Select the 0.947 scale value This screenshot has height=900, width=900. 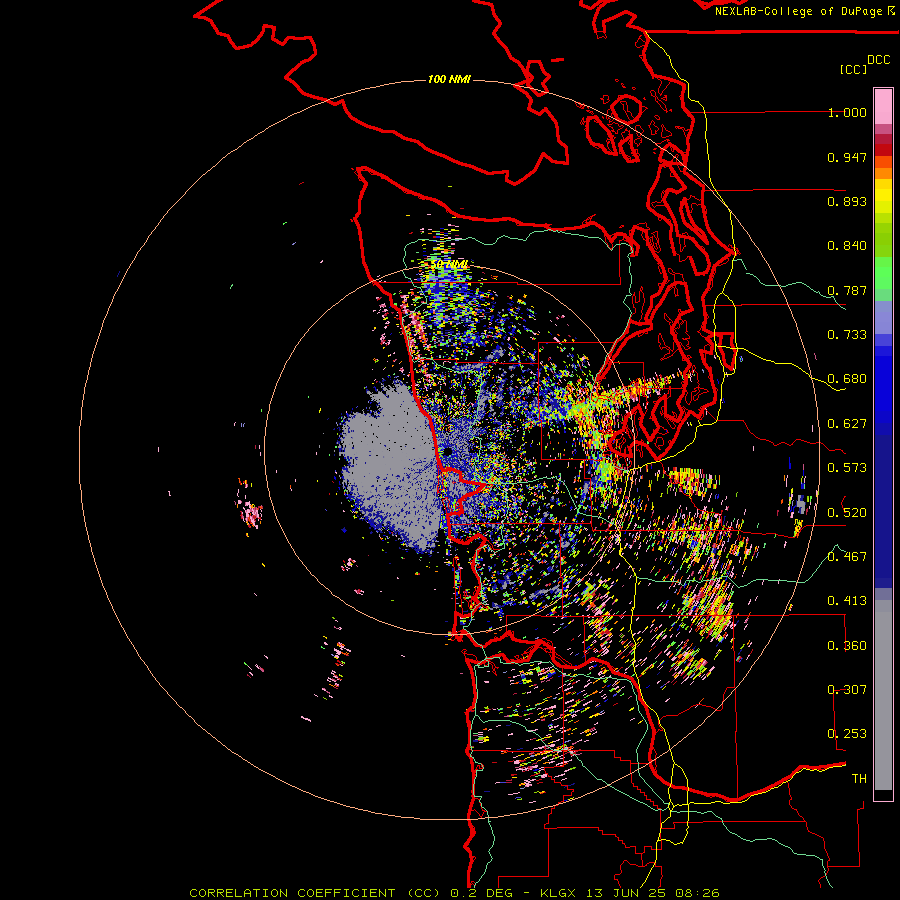pyautogui.click(x=847, y=157)
